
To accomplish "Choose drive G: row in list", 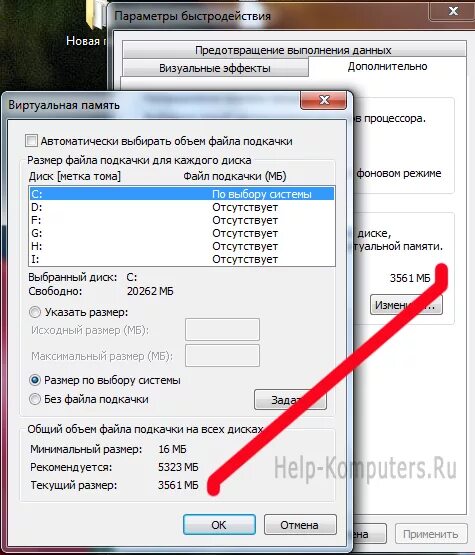I will click(x=182, y=233).
